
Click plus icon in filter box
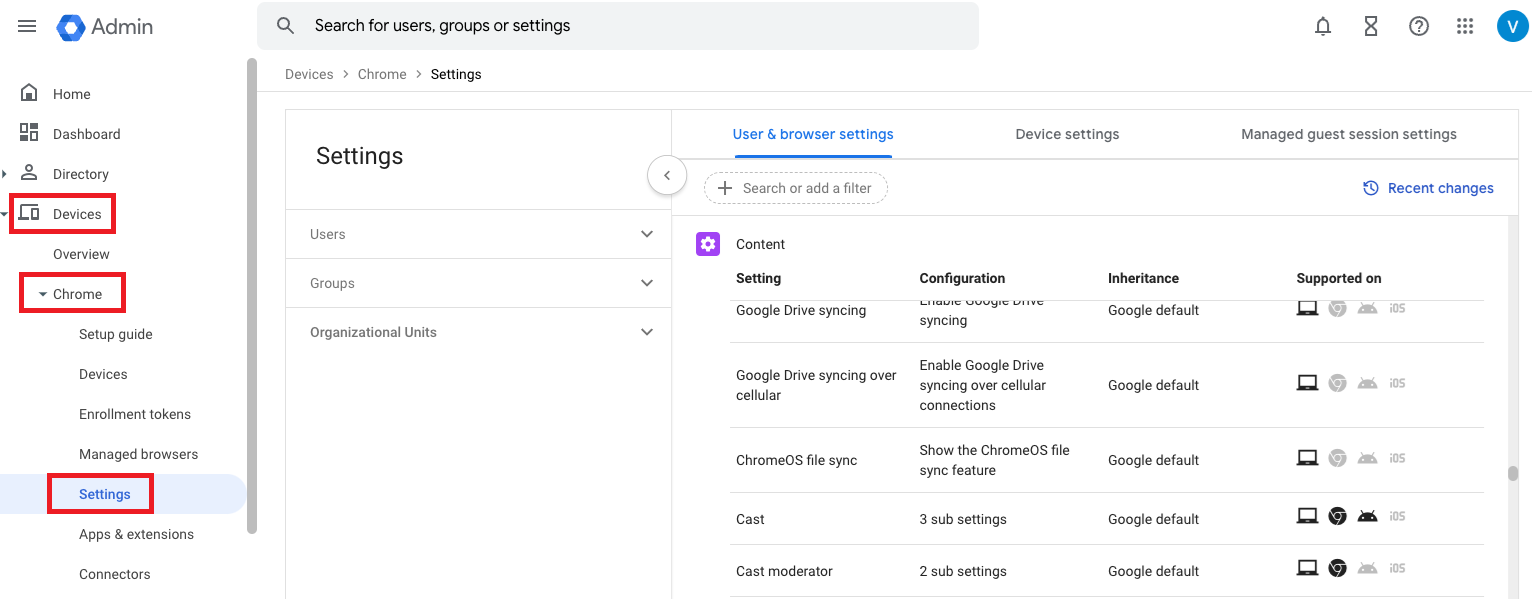pos(725,188)
